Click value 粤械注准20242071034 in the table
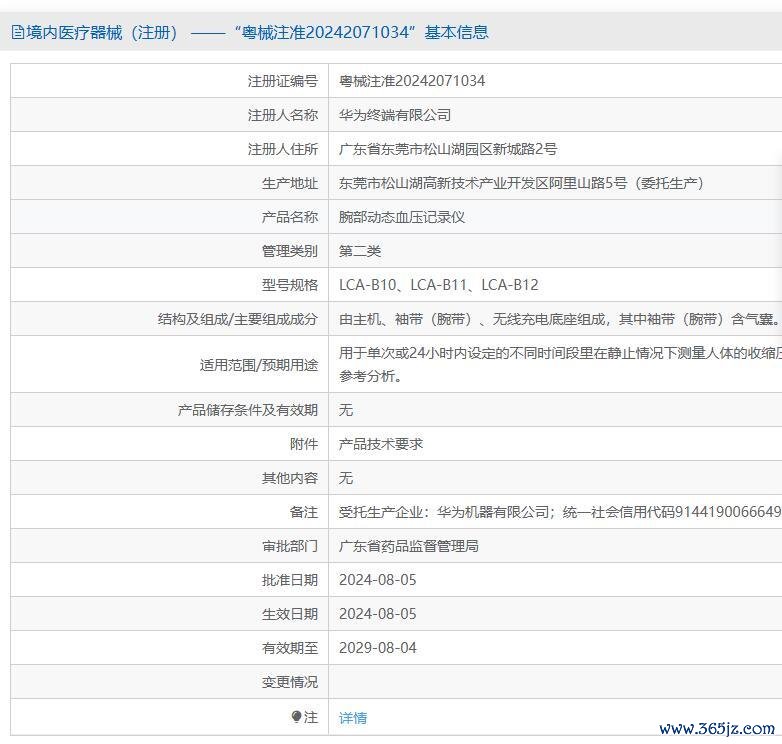782x744 pixels. pos(411,81)
